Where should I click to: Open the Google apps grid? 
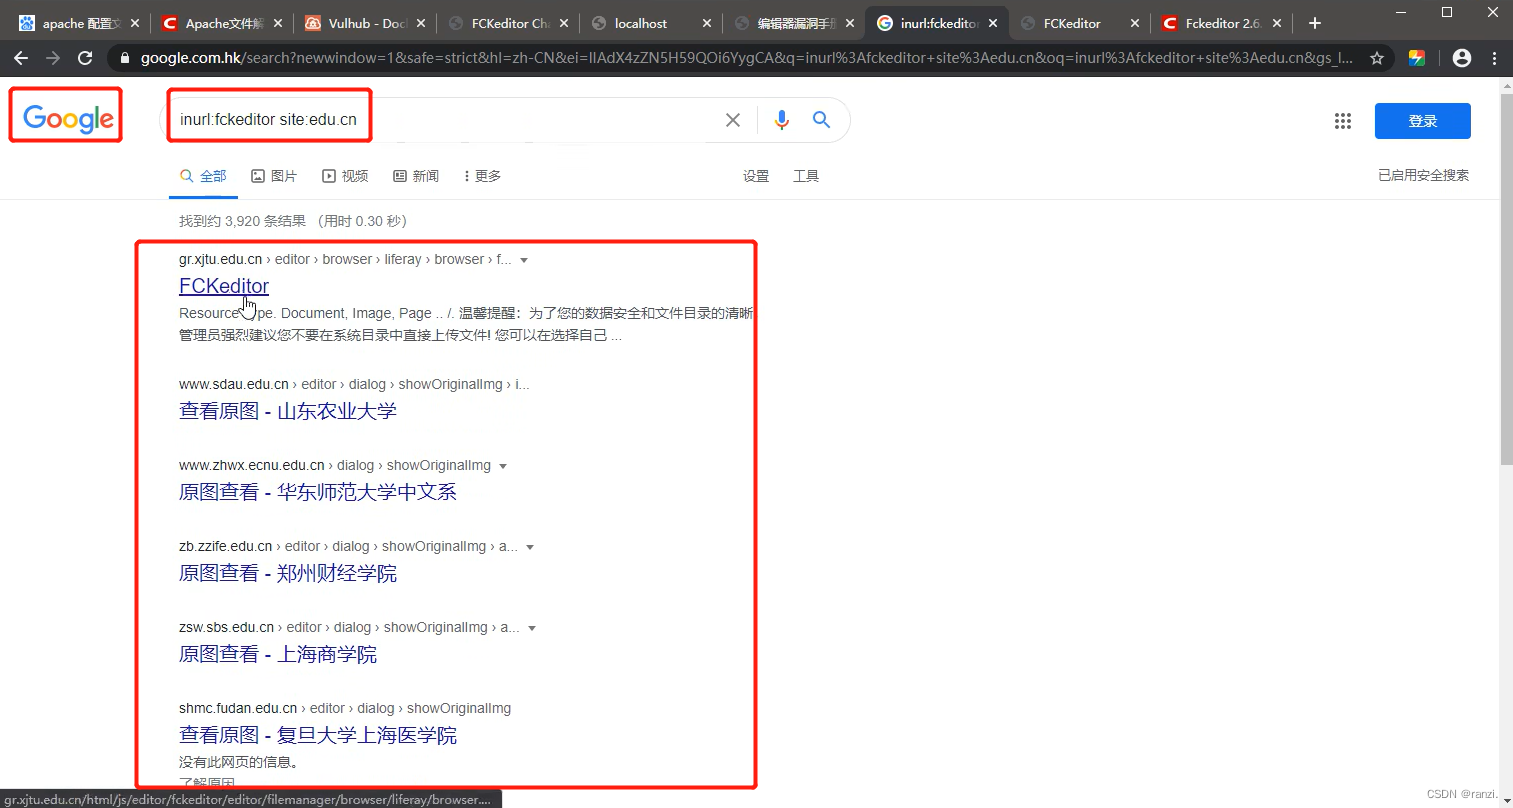(x=1343, y=120)
